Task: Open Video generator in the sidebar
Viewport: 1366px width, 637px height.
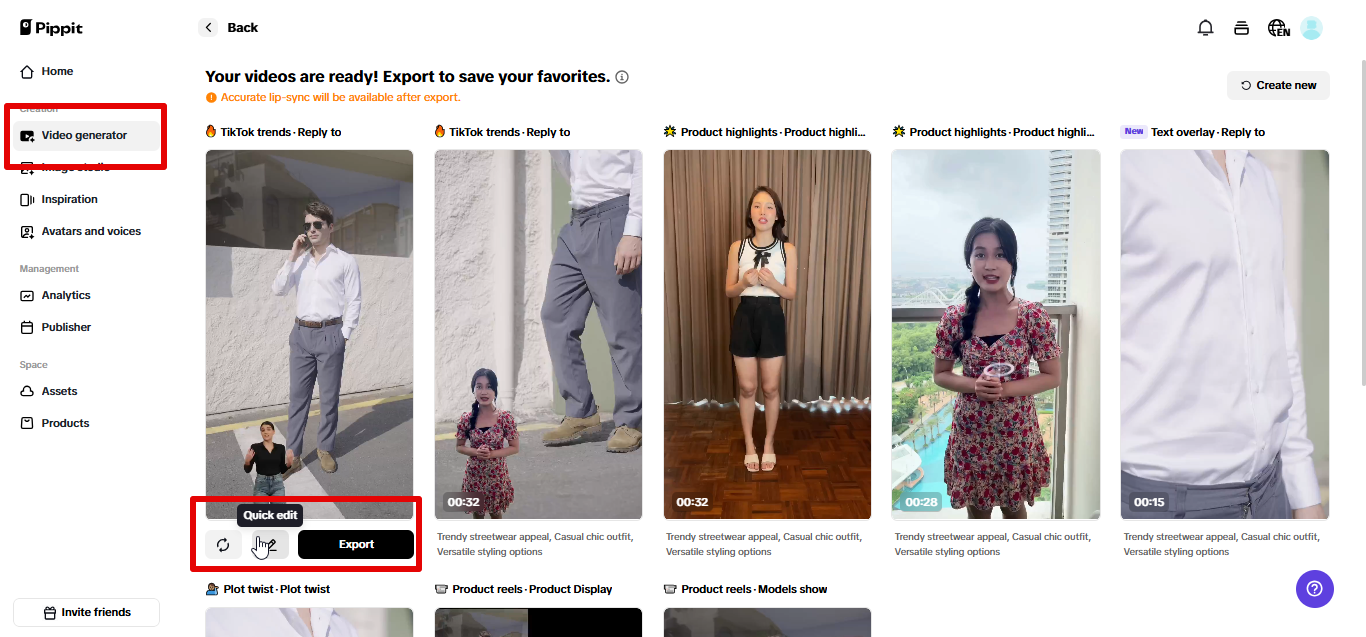Action: [x=85, y=135]
